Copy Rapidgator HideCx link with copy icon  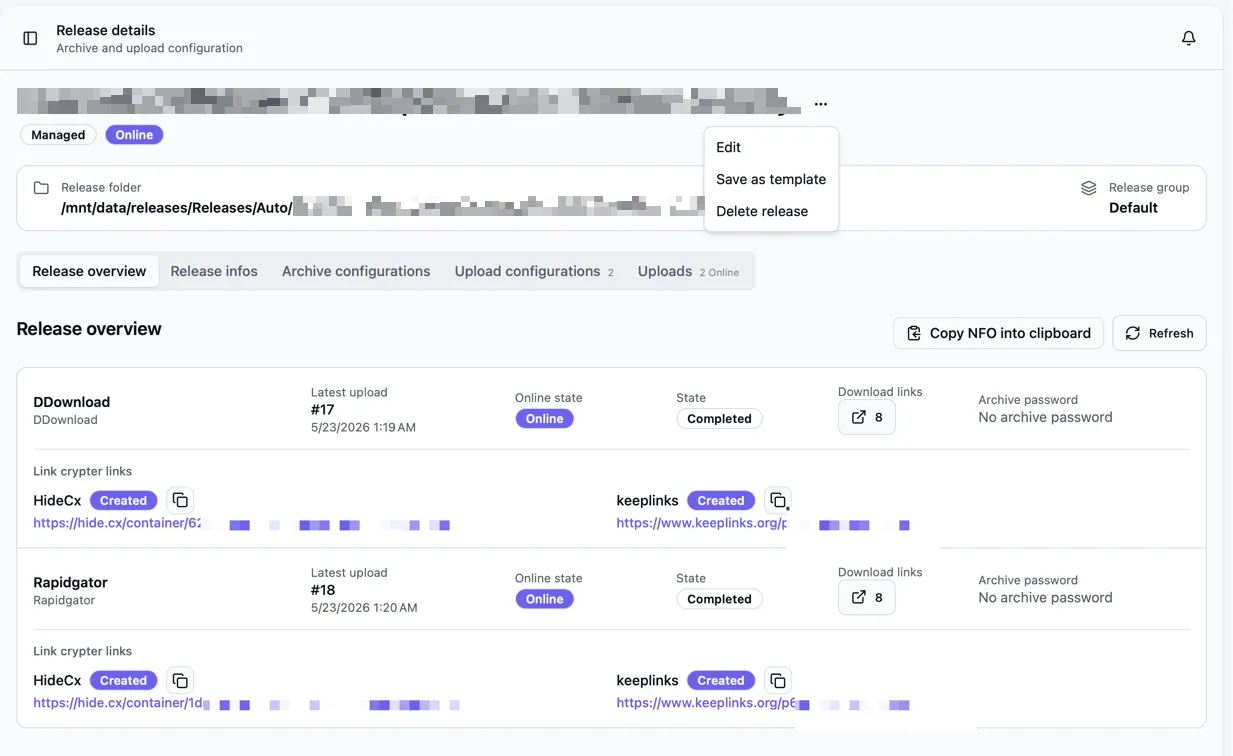pyautogui.click(x=180, y=680)
